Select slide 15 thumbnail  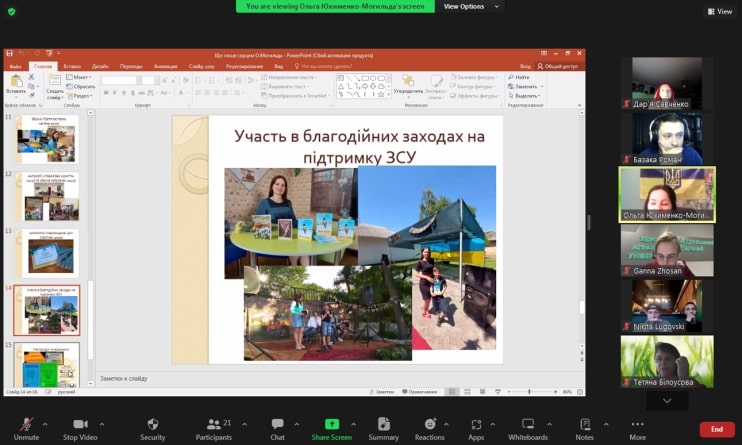click(46, 364)
